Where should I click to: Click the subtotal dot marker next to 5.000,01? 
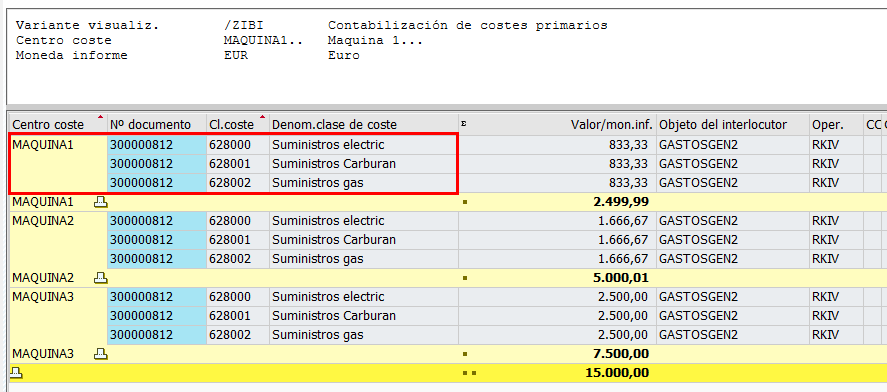465,278
